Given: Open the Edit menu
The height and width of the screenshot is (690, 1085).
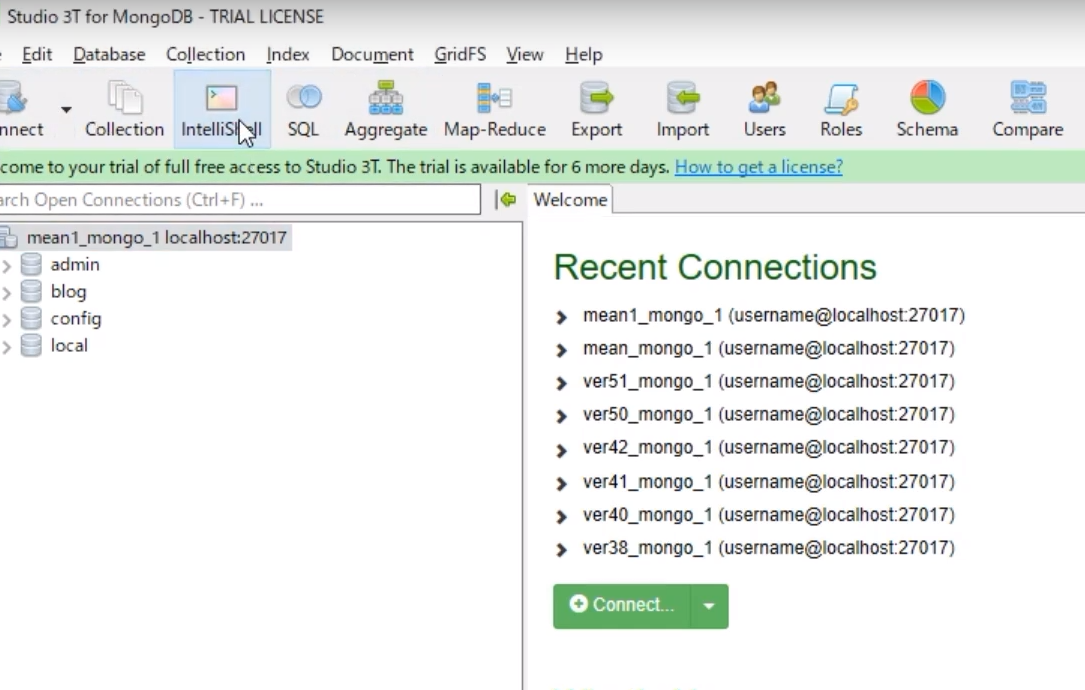Looking at the screenshot, I should click(37, 54).
